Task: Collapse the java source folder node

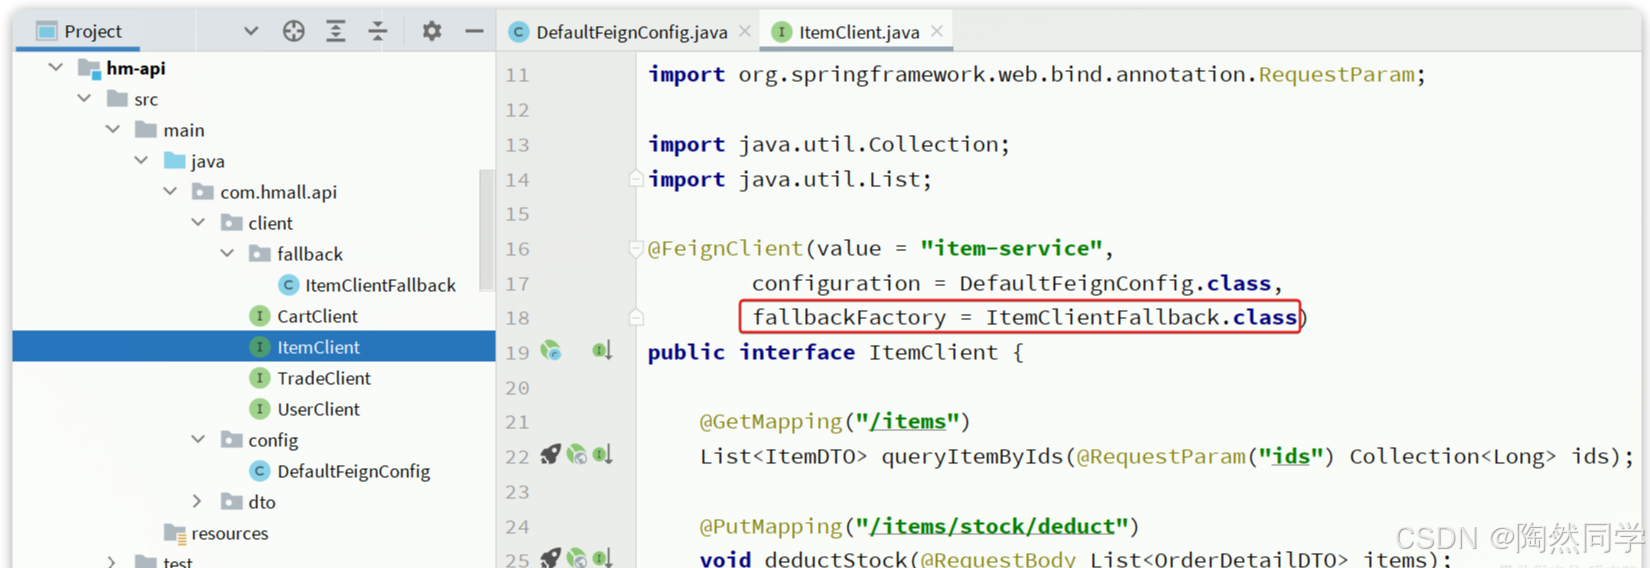Action: (x=141, y=161)
